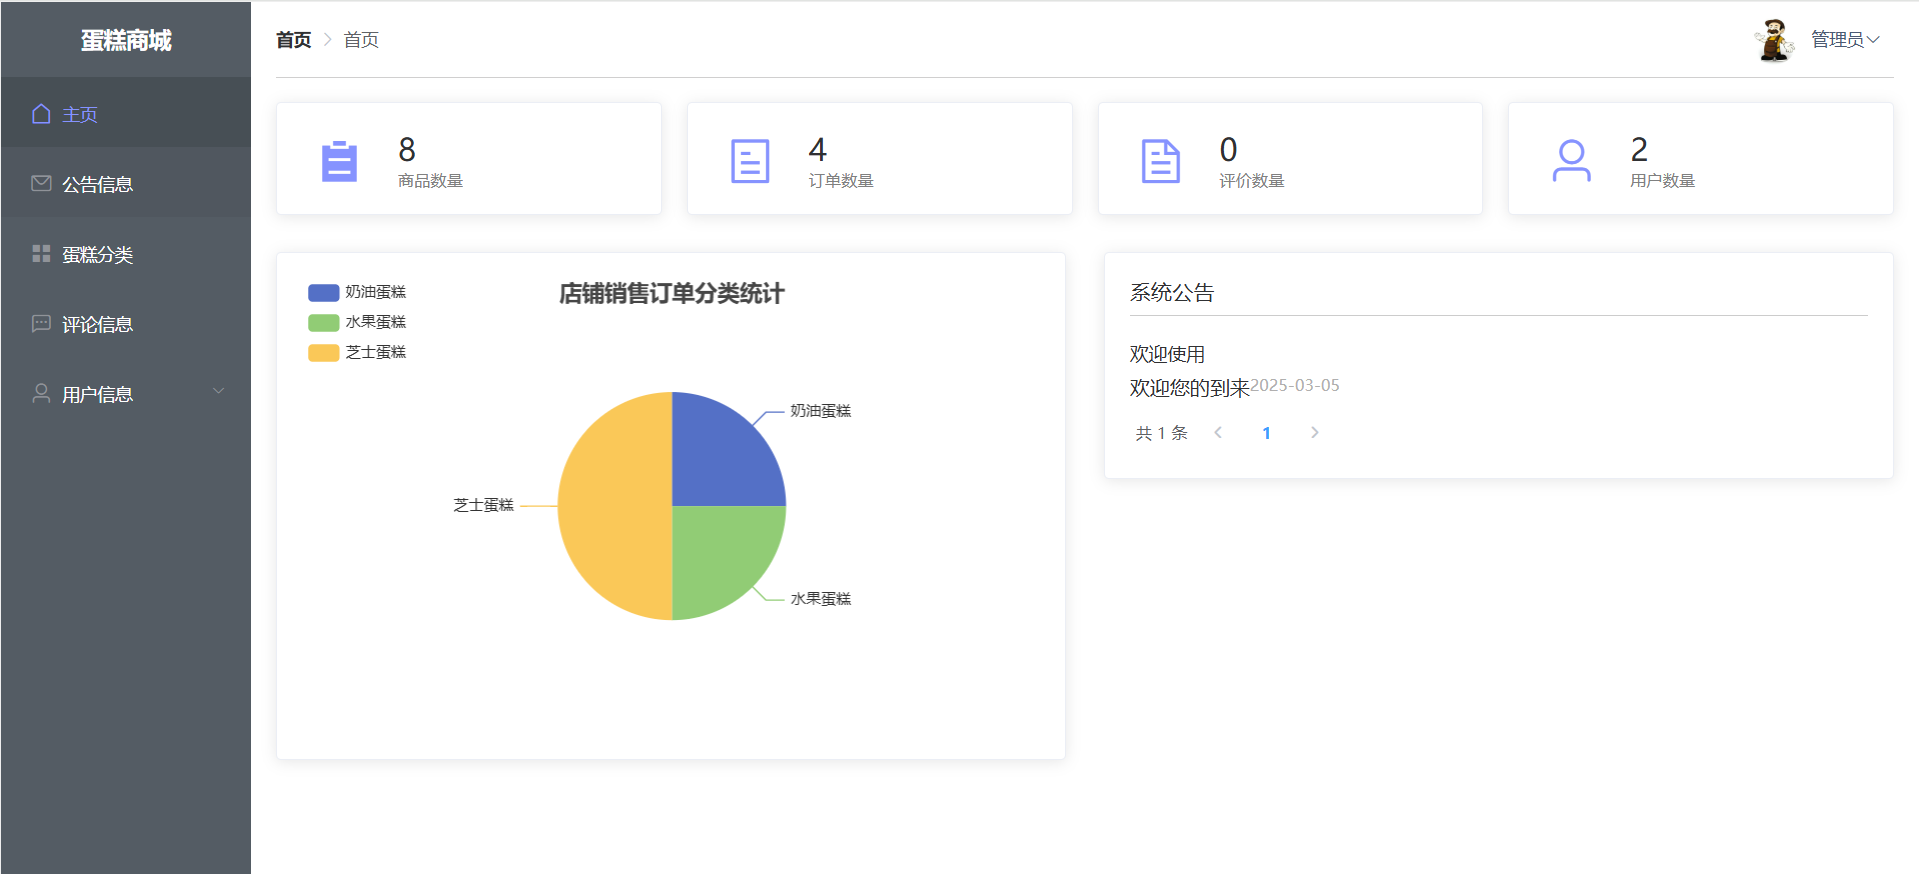Screen dimensions: 1919x874
Task: Click the grid icon for 蛋糕分类
Action: (x=41, y=253)
